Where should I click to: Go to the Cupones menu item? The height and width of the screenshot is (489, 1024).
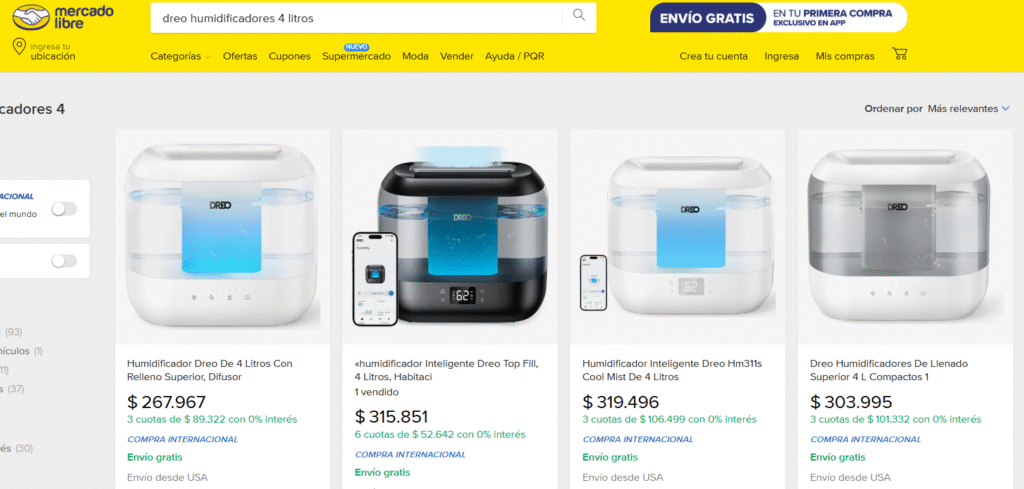tap(289, 56)
